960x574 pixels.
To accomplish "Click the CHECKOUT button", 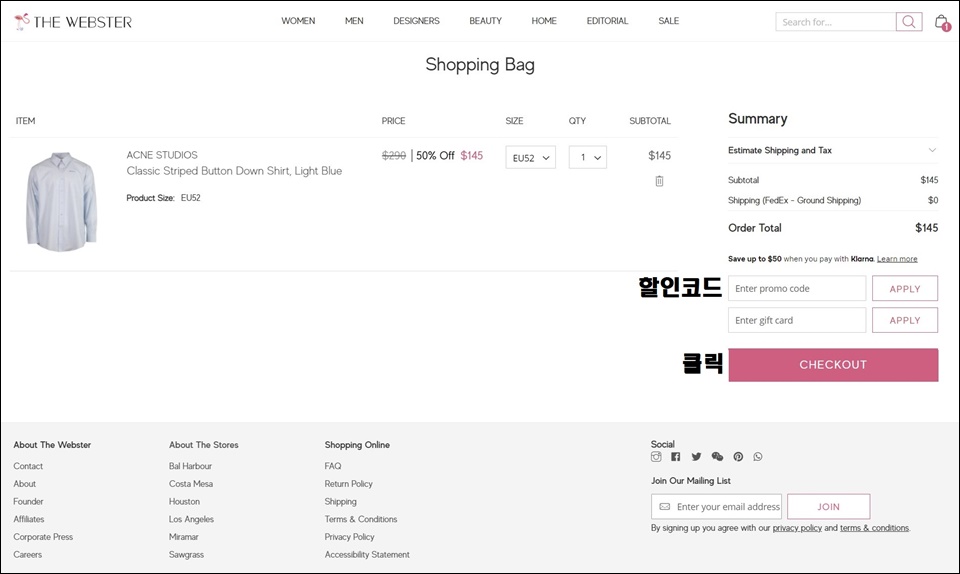I will [833, 365].
